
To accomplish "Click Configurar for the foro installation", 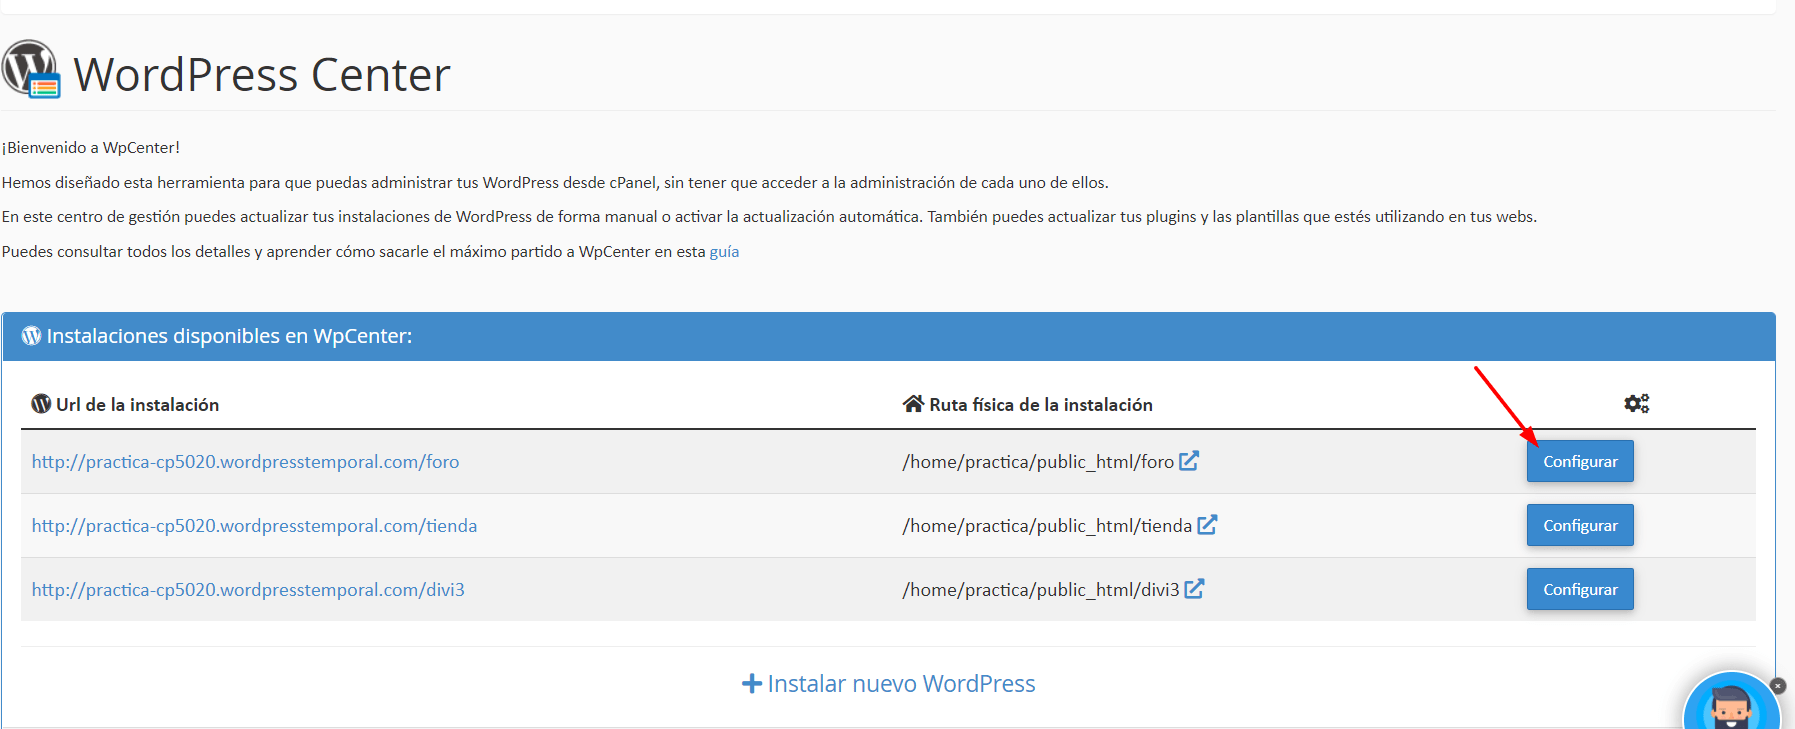I will tap(1580, 461).
